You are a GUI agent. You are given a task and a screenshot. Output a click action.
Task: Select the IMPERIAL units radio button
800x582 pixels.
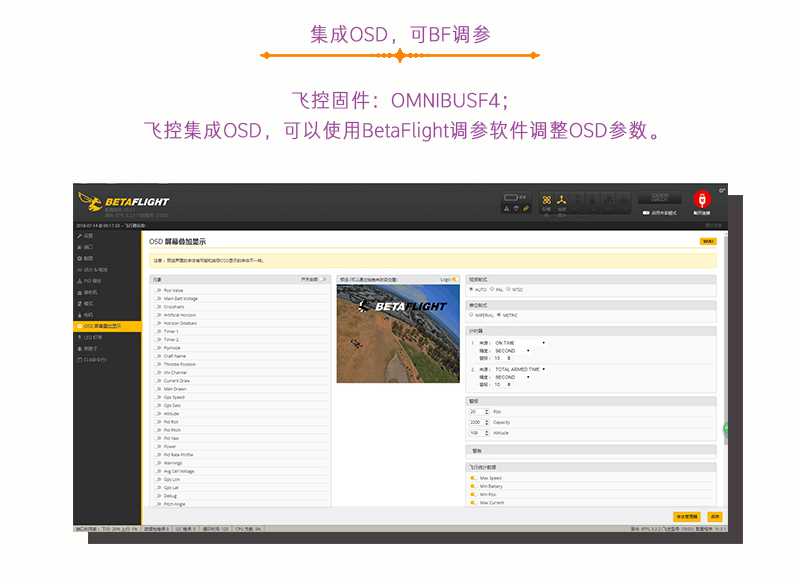472,315
